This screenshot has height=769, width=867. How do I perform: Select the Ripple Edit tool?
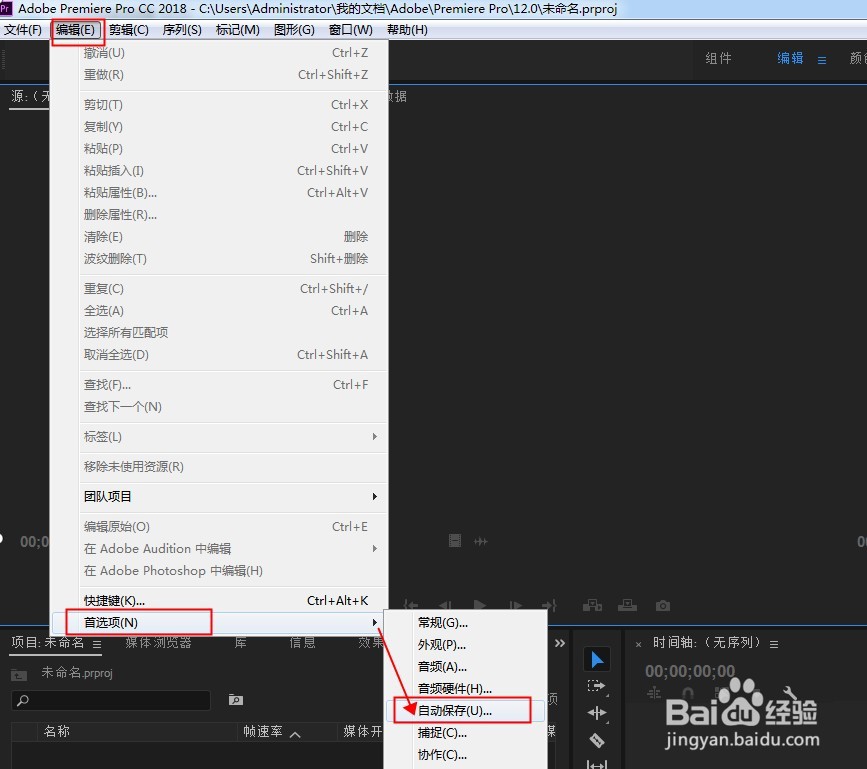tap(597, 713)
